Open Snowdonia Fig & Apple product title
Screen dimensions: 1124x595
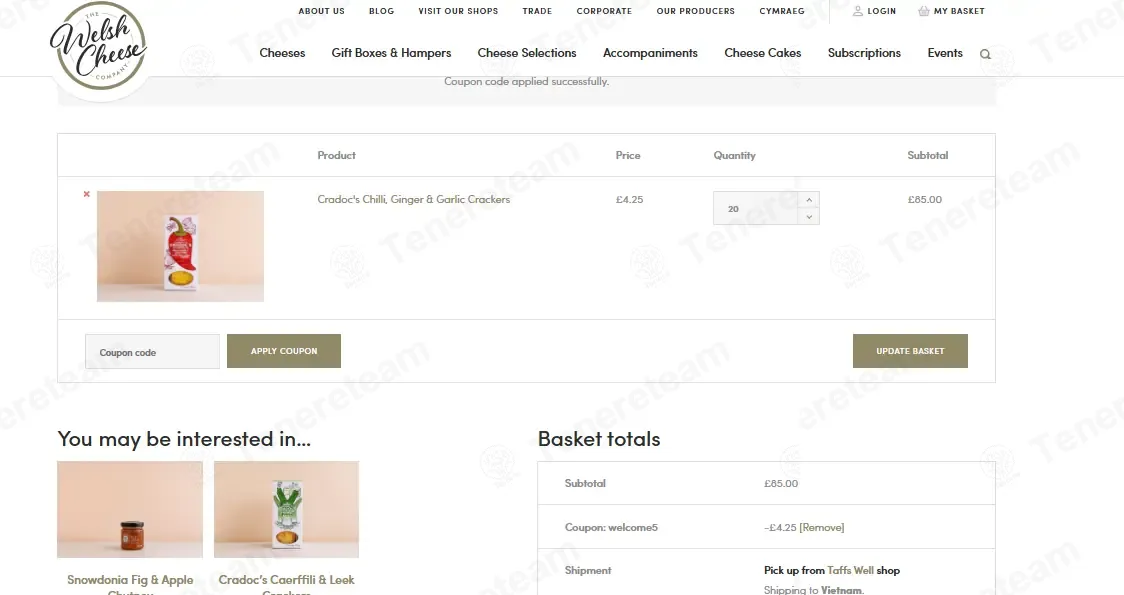pos(130,584)
